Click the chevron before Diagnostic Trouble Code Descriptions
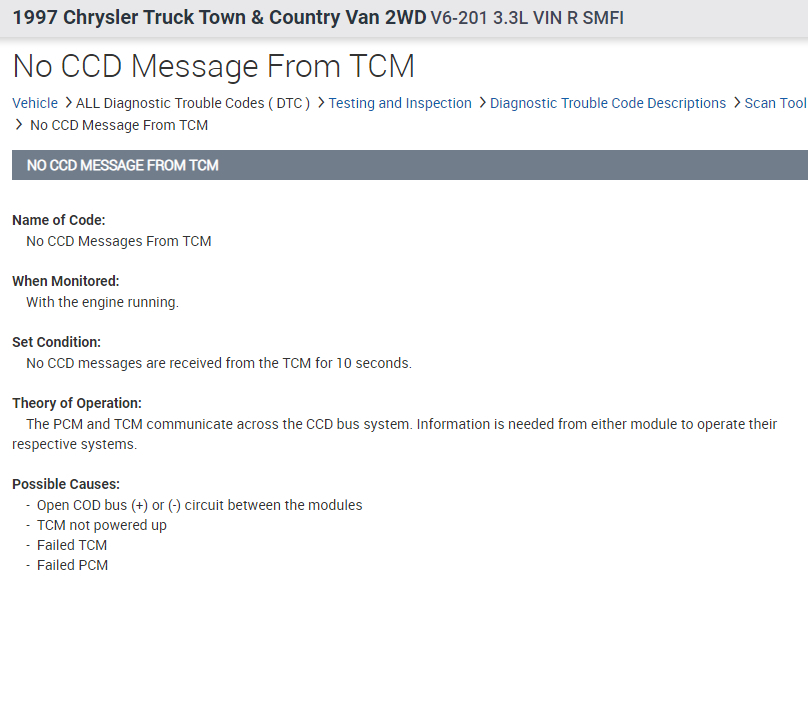 pyautogui.click(x=482, y=103)
